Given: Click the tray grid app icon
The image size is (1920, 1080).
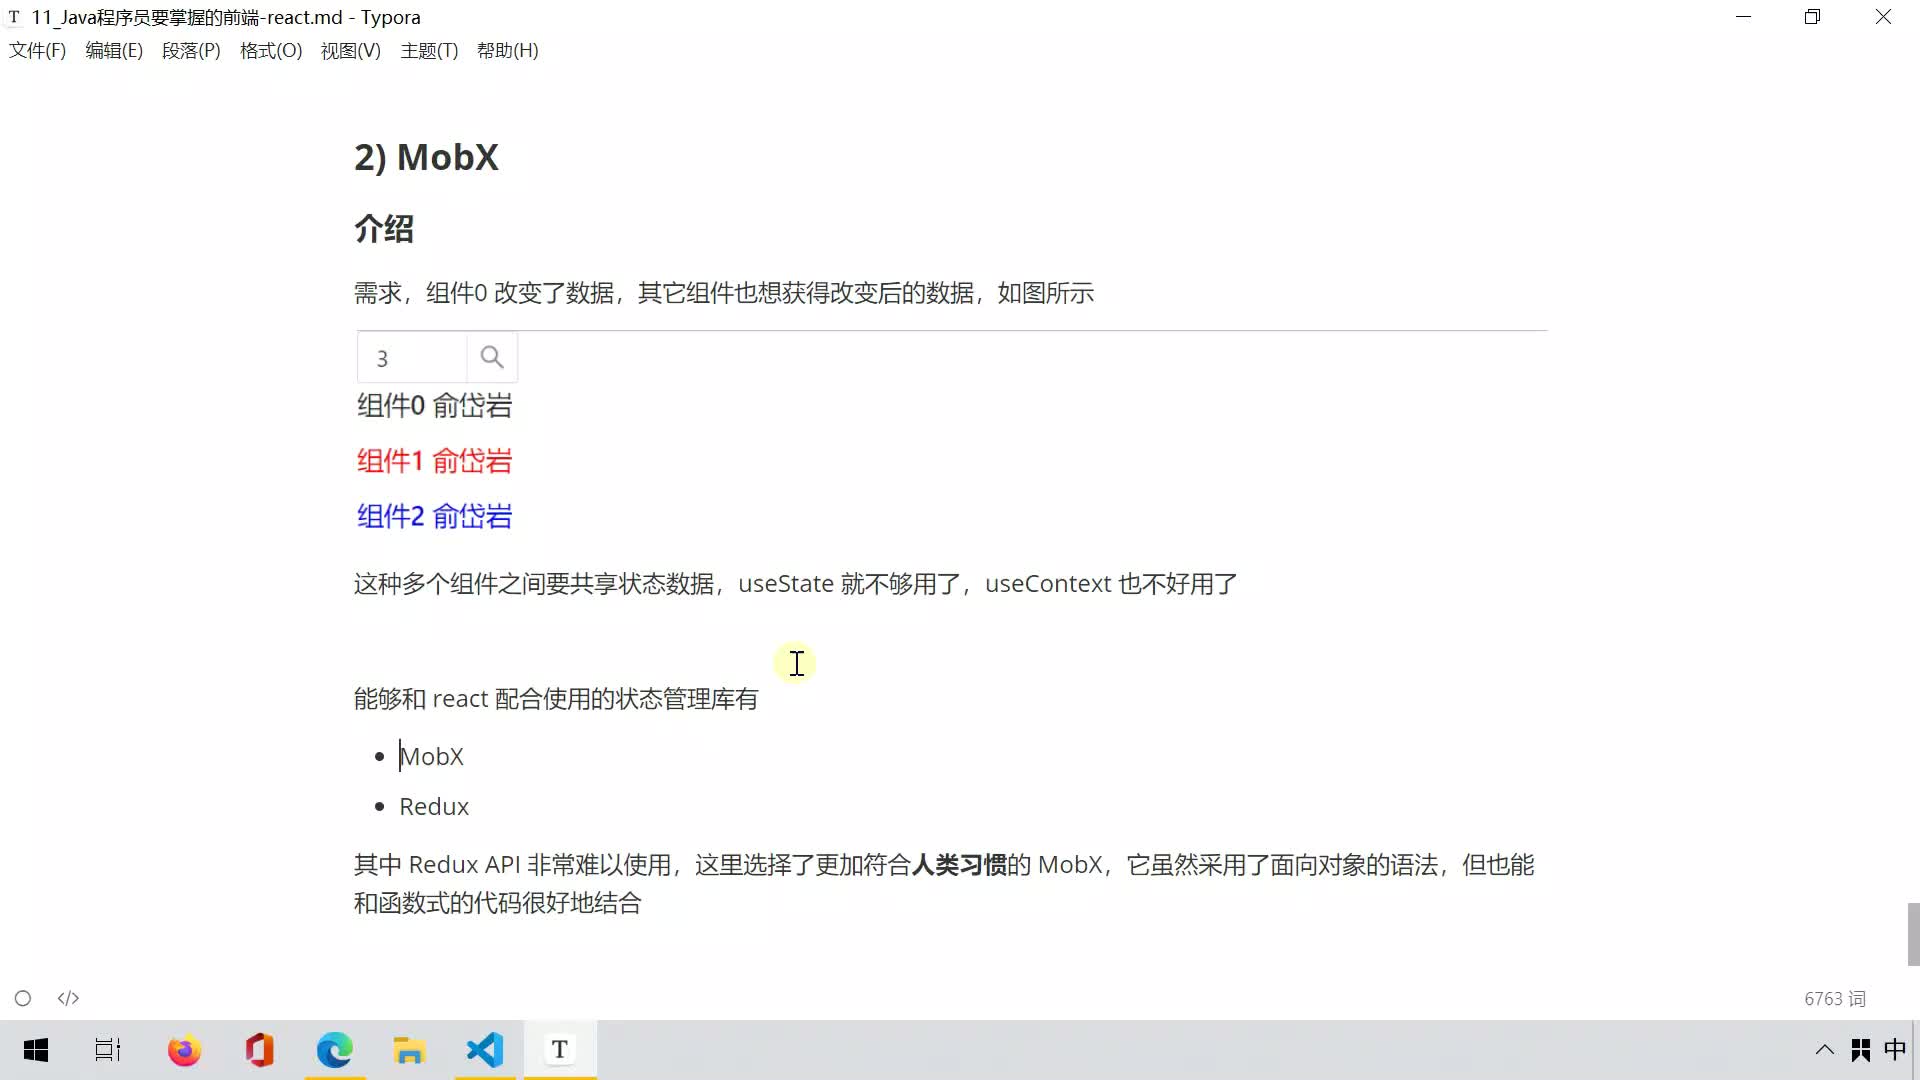Looking at the screenshot, I should coord(1861,1050).
